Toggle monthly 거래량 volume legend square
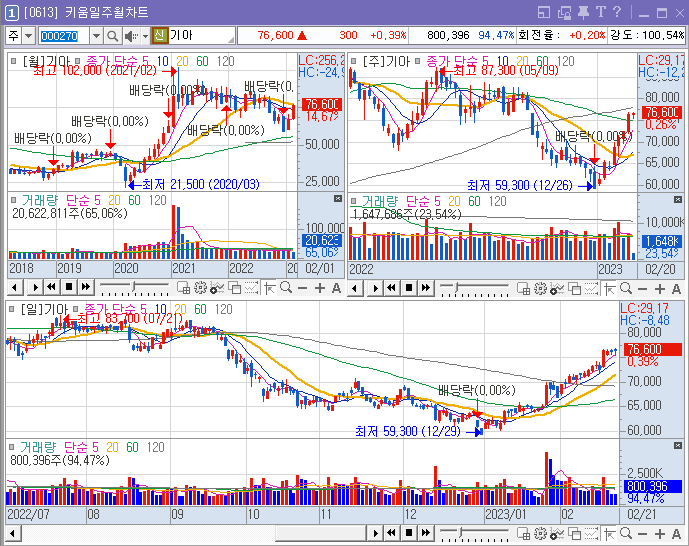Viewport: 689px width, 546px height. click(14, 200)
